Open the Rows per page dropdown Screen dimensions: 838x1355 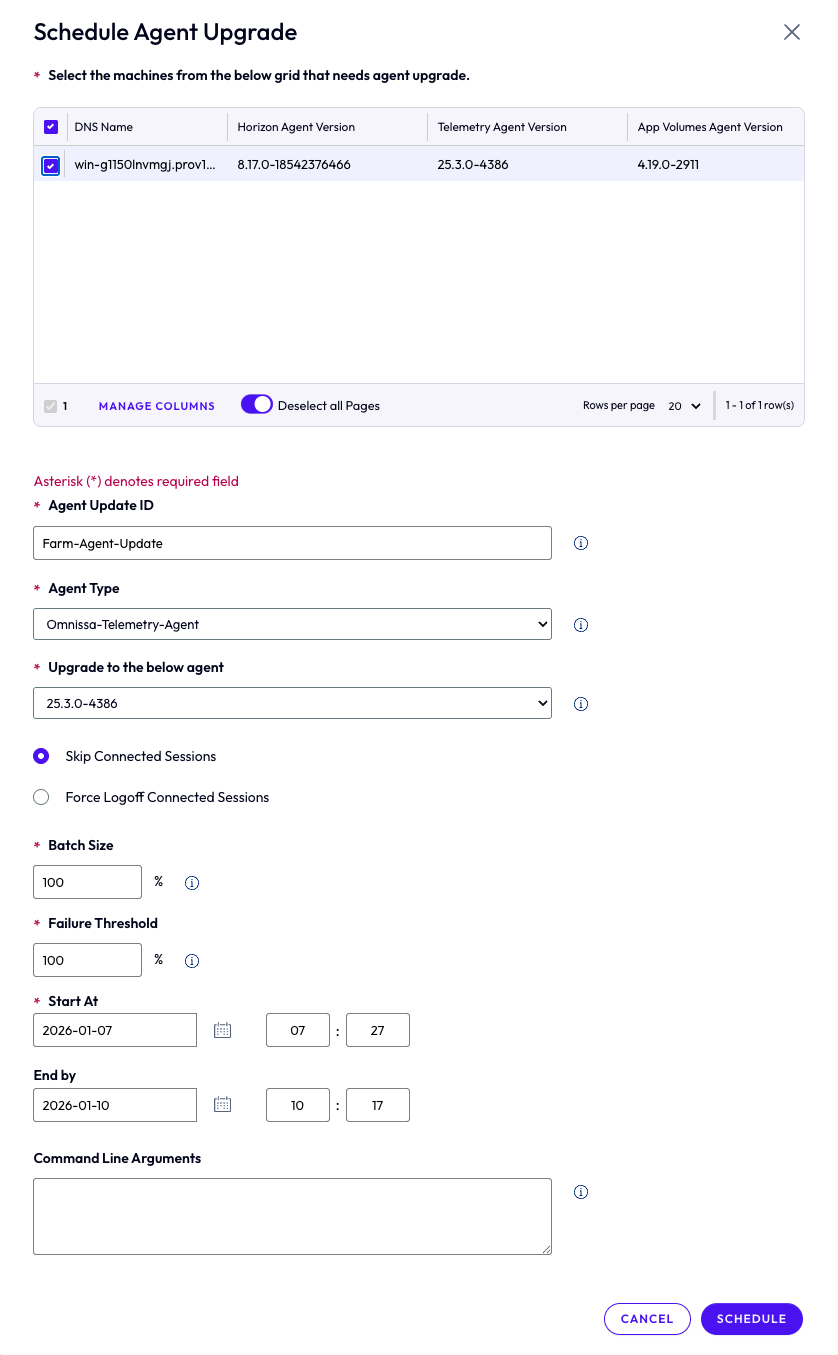[685, 406]
